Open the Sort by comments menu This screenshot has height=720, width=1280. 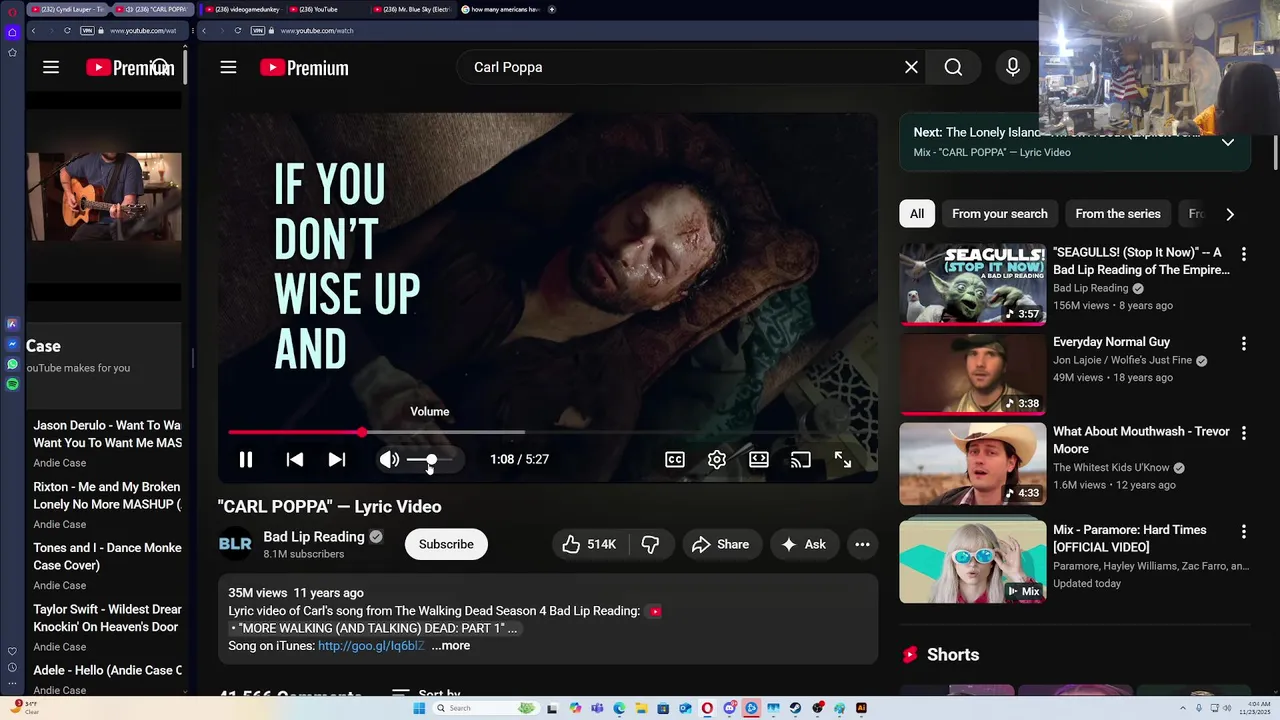point(427,694)
